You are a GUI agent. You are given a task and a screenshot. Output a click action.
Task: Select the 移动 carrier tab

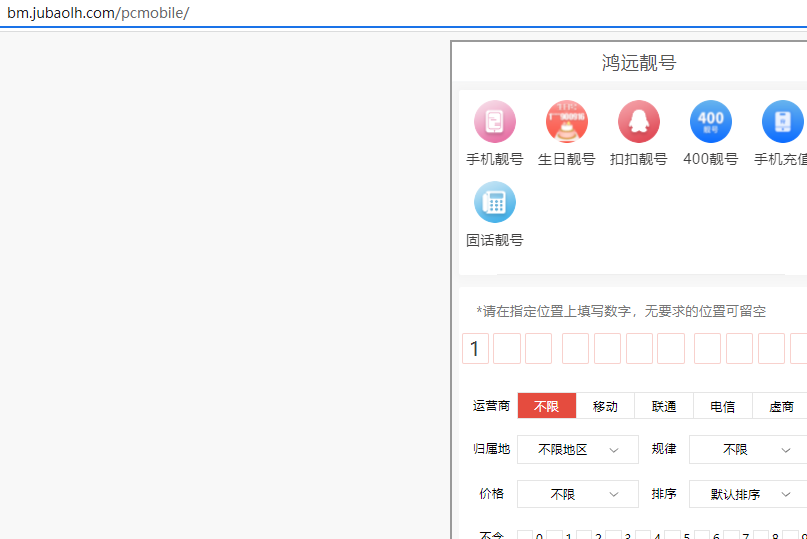coord(605,406)
